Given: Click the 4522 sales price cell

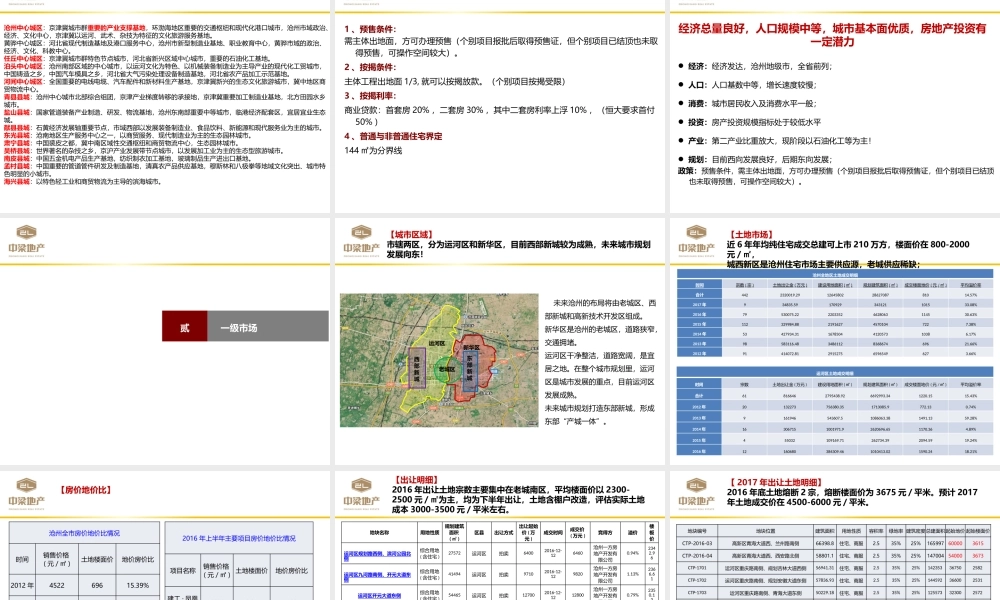Looking at the screenshot, I should [57, 585].
